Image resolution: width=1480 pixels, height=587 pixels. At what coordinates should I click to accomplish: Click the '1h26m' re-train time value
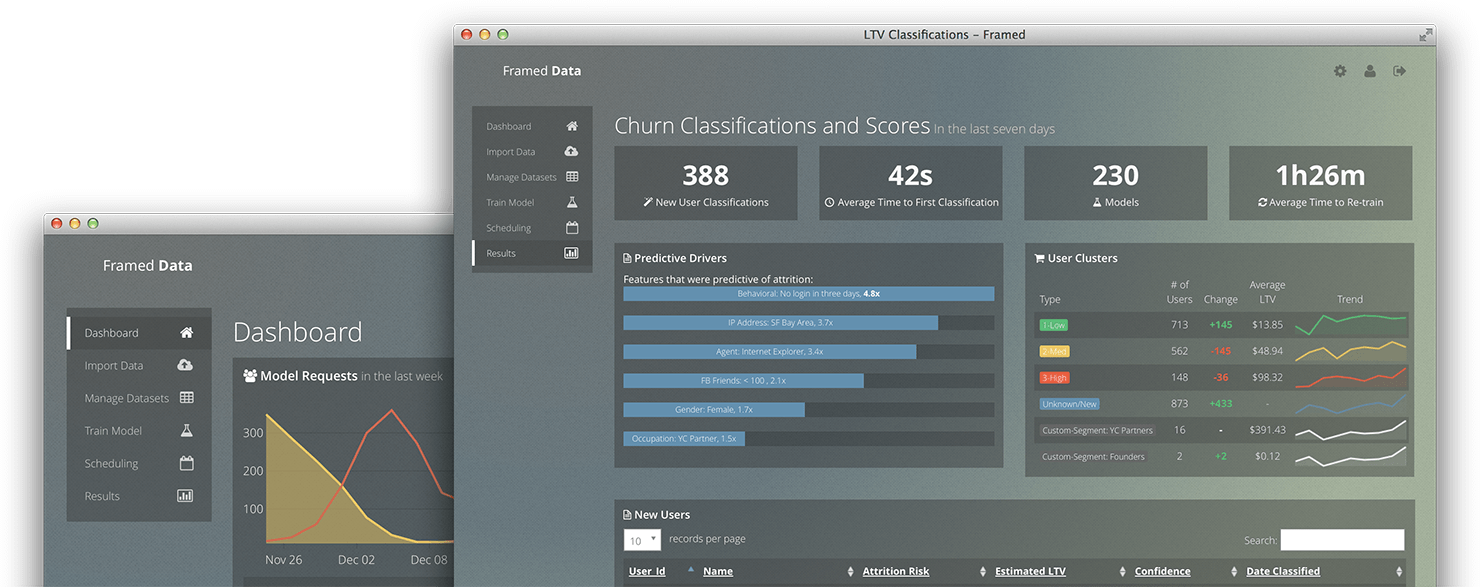(1320, 176)
